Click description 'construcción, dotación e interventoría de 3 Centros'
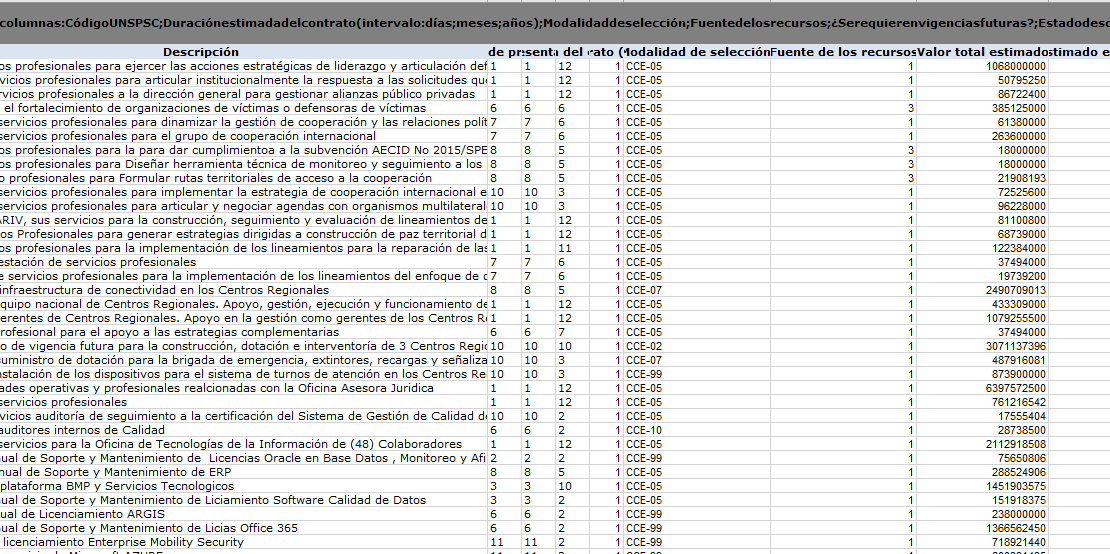 [x=244, y=346]
